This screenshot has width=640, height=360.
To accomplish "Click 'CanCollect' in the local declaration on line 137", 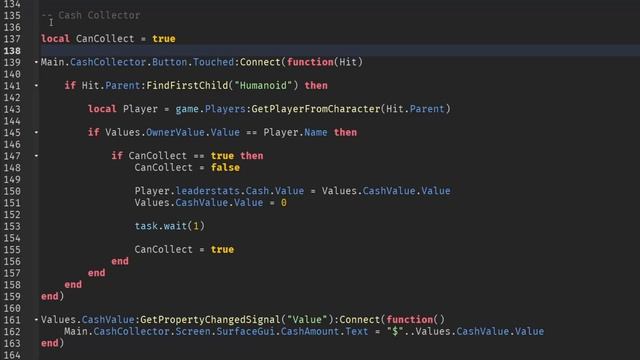I will 105,39.
